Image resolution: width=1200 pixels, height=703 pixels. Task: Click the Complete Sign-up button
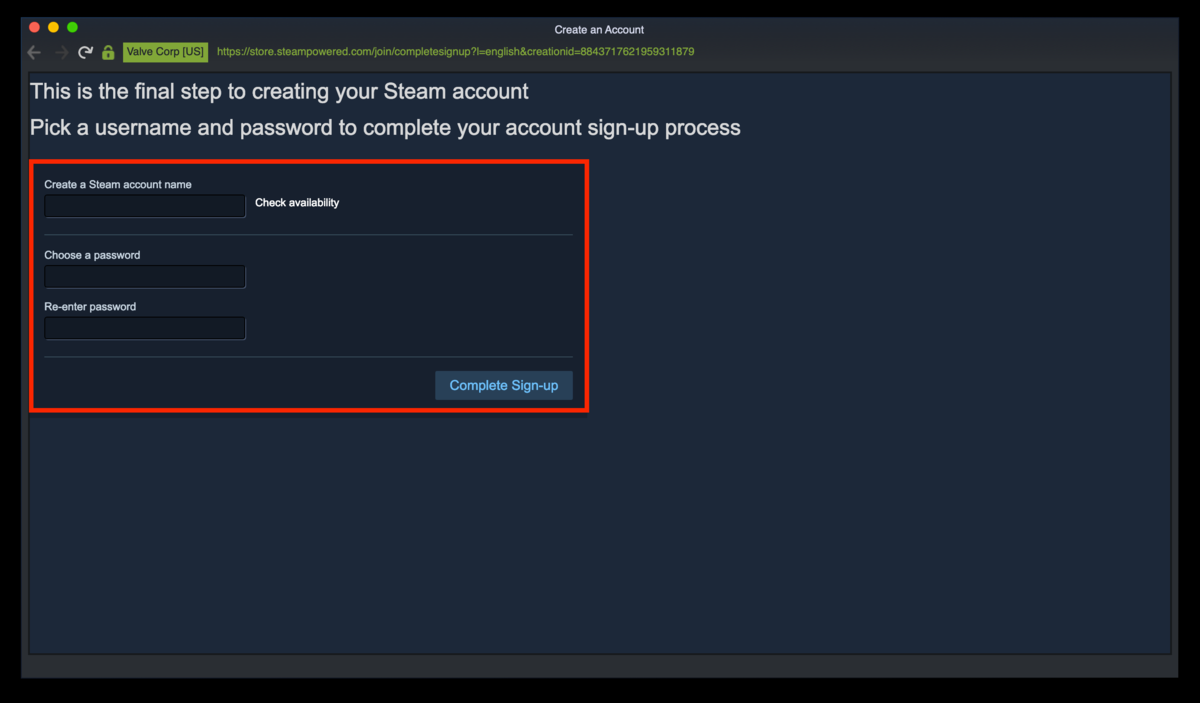[504, 386]
